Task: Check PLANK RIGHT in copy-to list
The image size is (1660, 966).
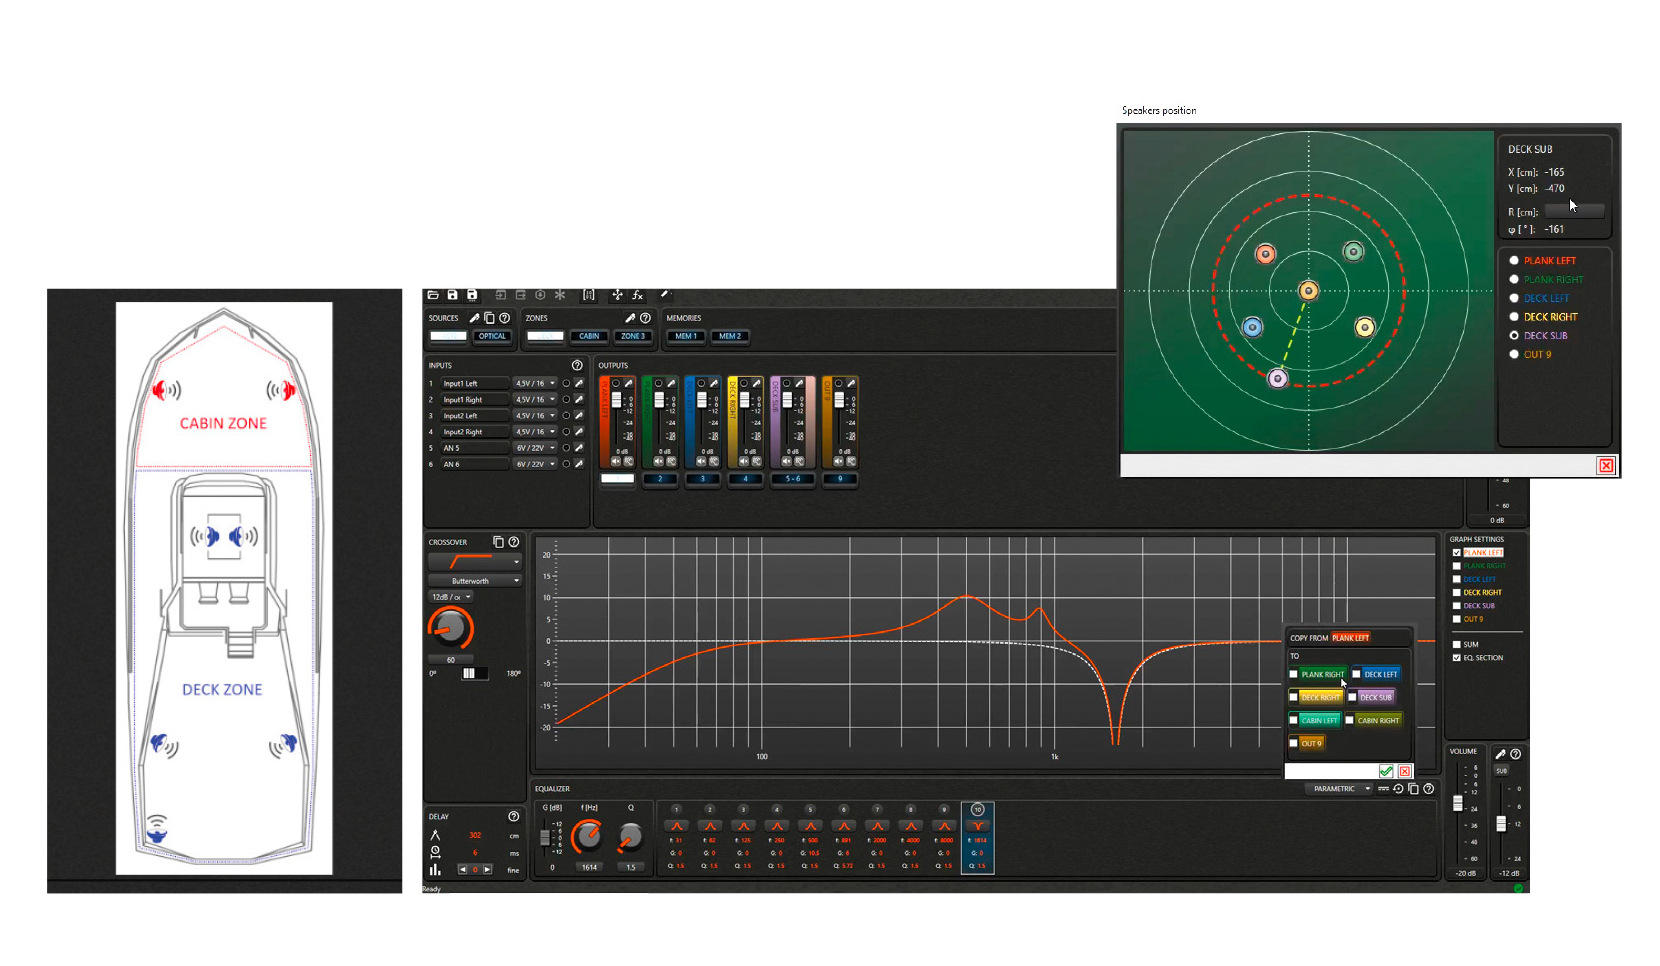Action: point(1294,674)
